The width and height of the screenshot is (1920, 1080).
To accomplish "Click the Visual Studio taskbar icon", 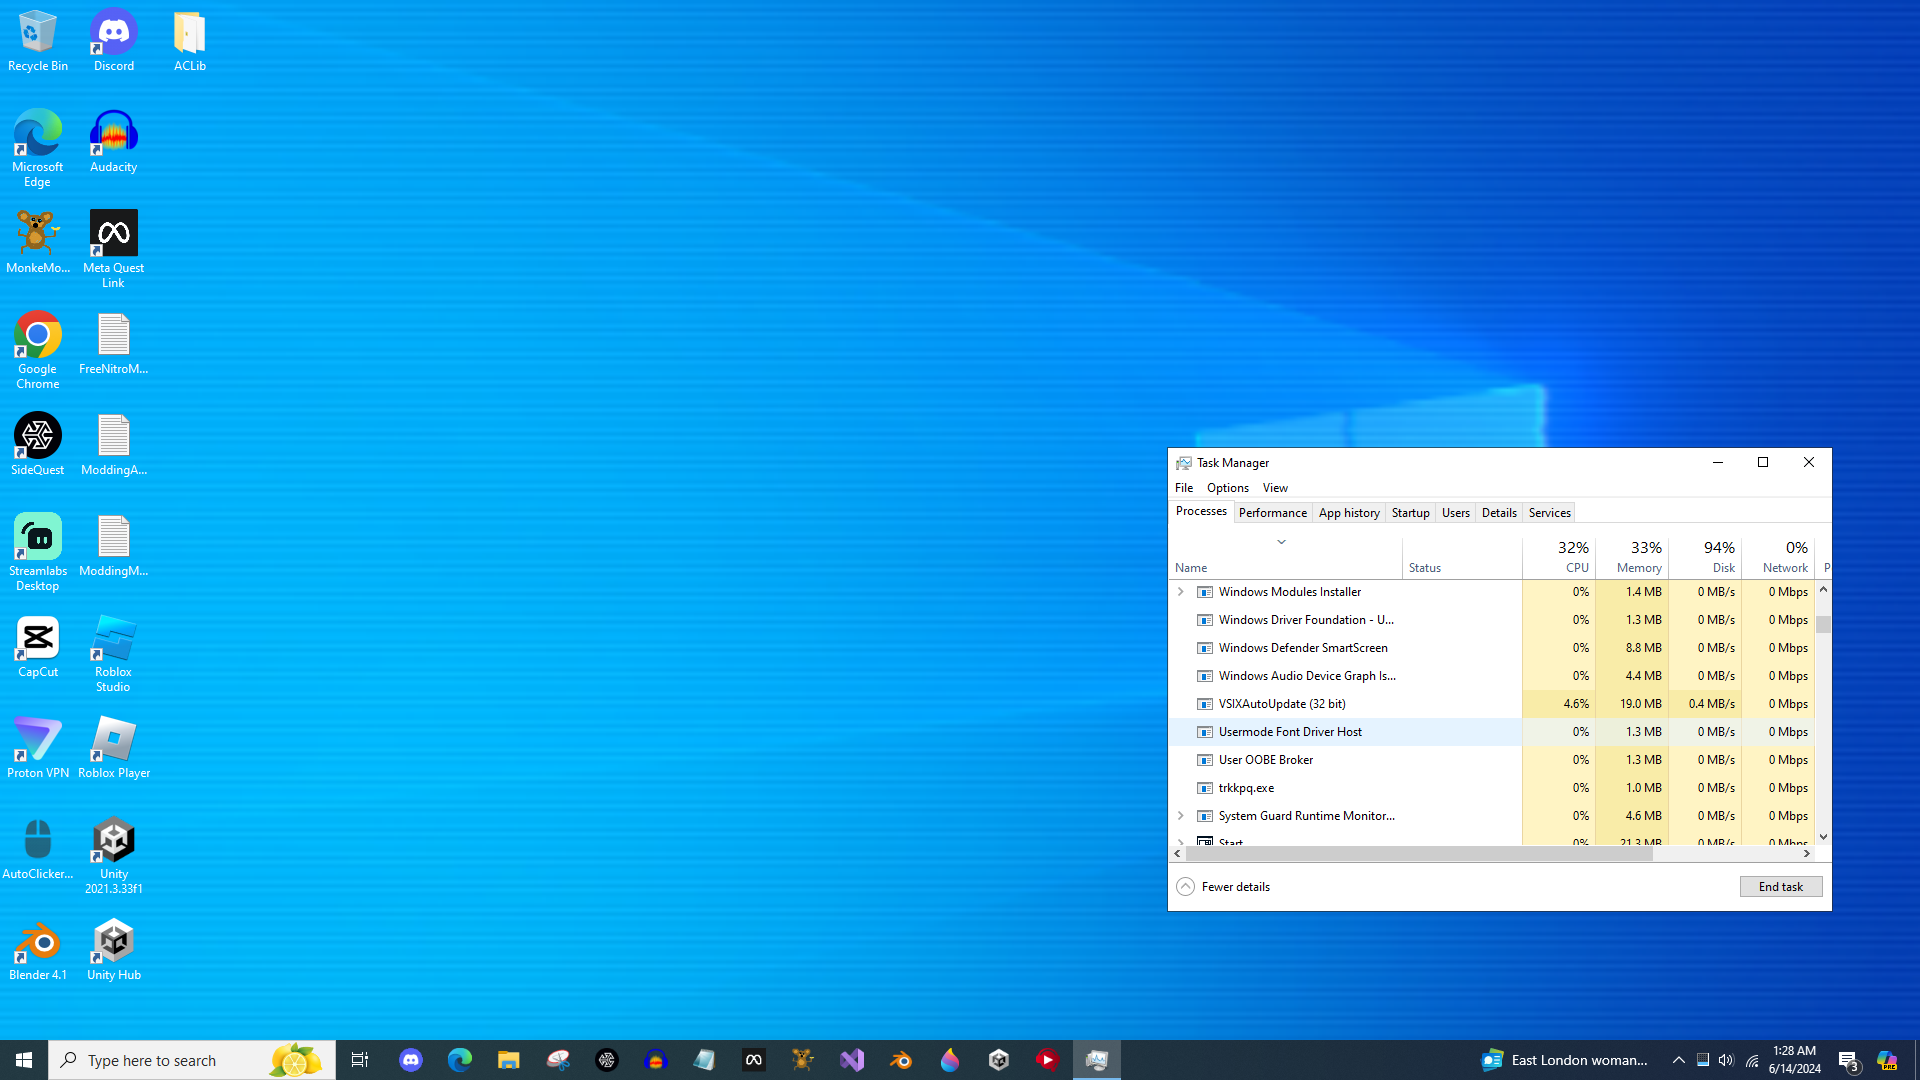I will point(851,1060).
